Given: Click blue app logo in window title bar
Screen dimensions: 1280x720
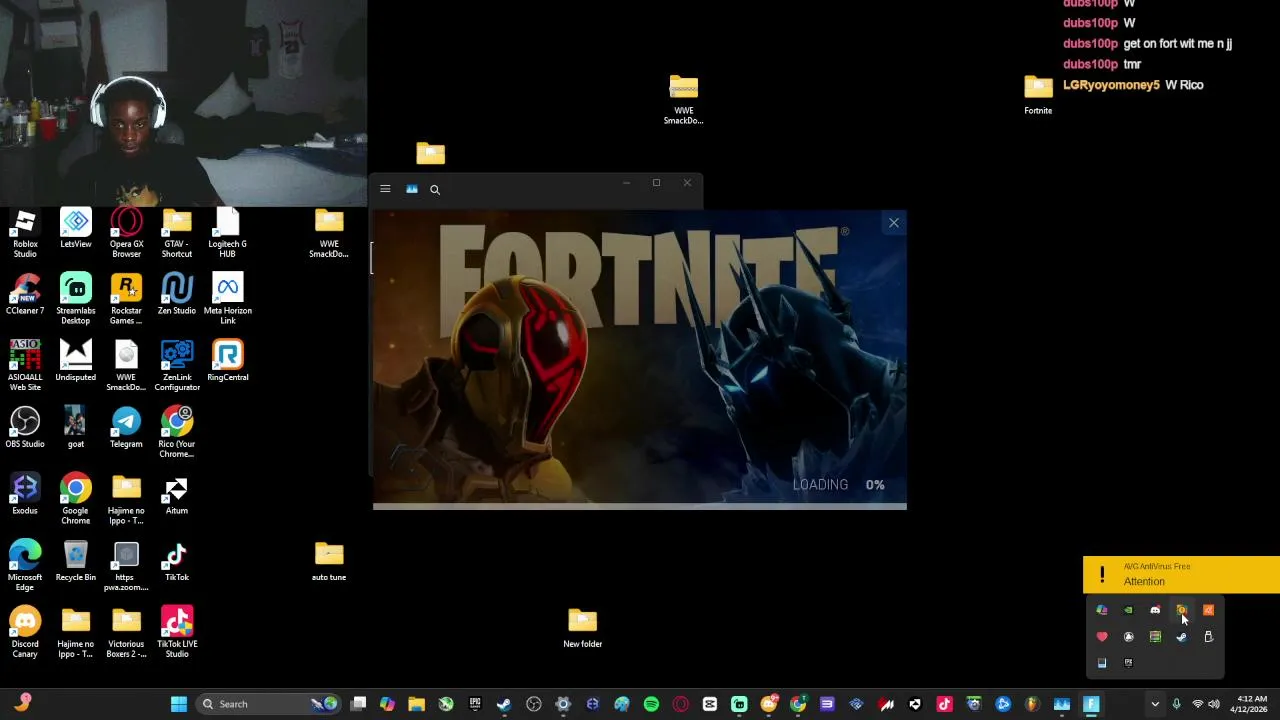Looking at the screenshot, I should pyautogui.click(x=411, y=189).
